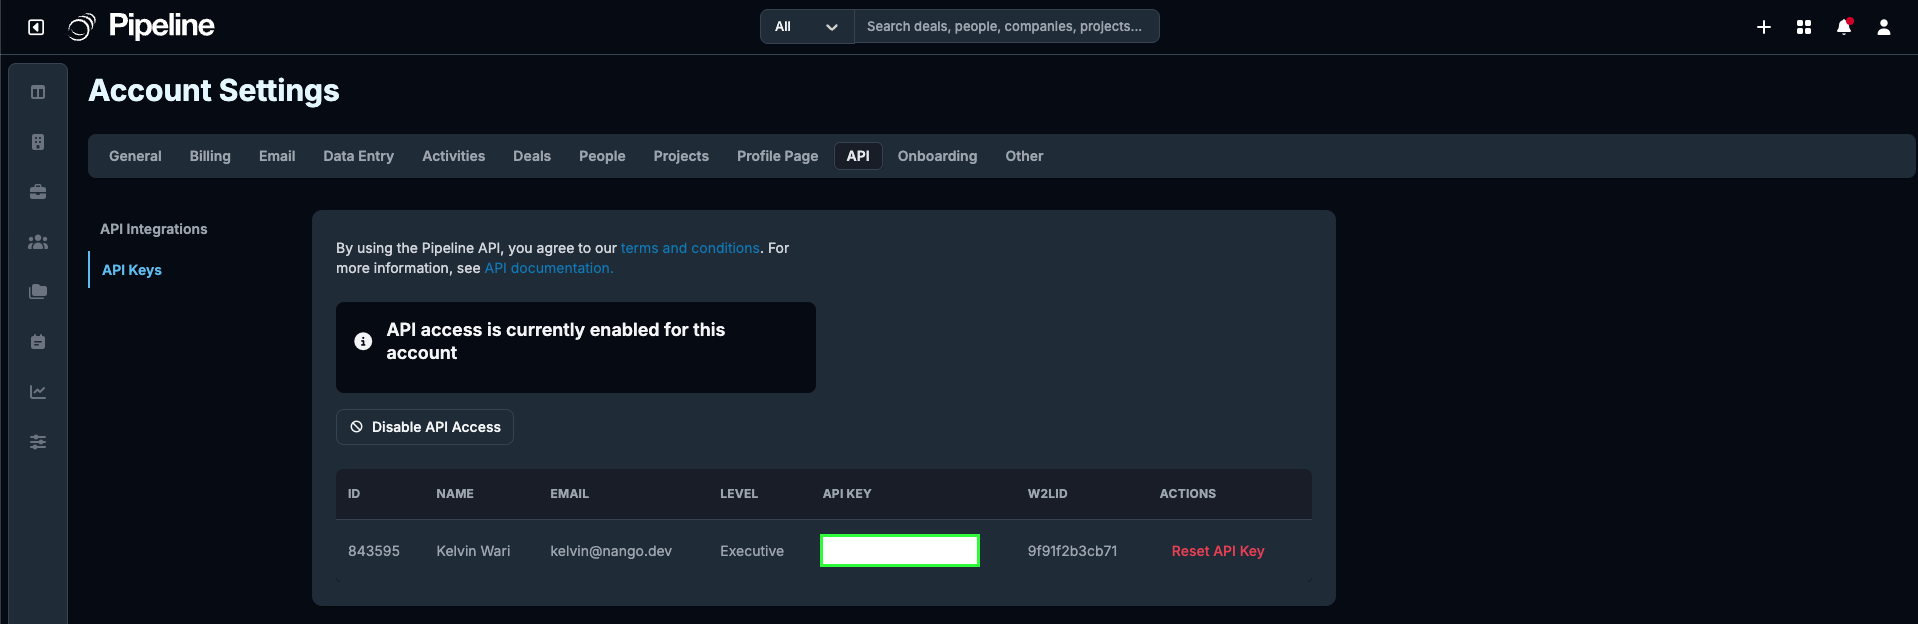
Task: Click the email kelvin@nango.dev
Action: 611,551
